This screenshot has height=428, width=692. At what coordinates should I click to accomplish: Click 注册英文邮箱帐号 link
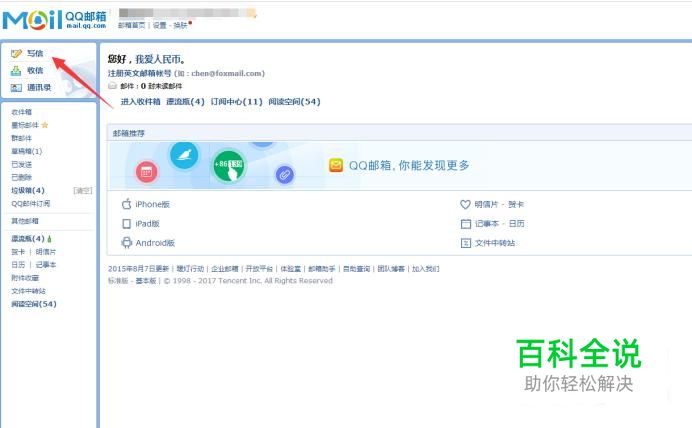tap(139, 73)
